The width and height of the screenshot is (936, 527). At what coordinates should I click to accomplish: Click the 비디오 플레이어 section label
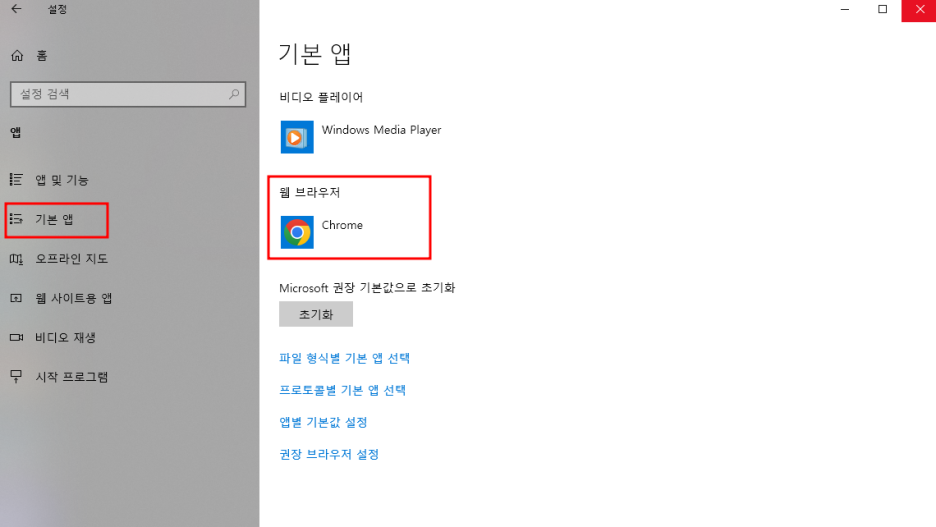[x=321, y=97]
